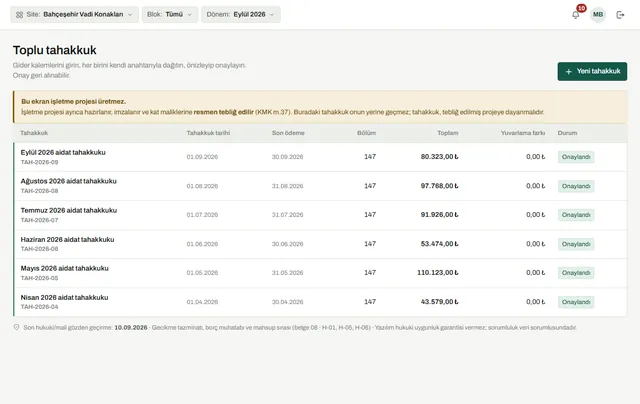
Task: Click the due date 31.07.2026
Action: pyautogui.click(x=287, y=215)
